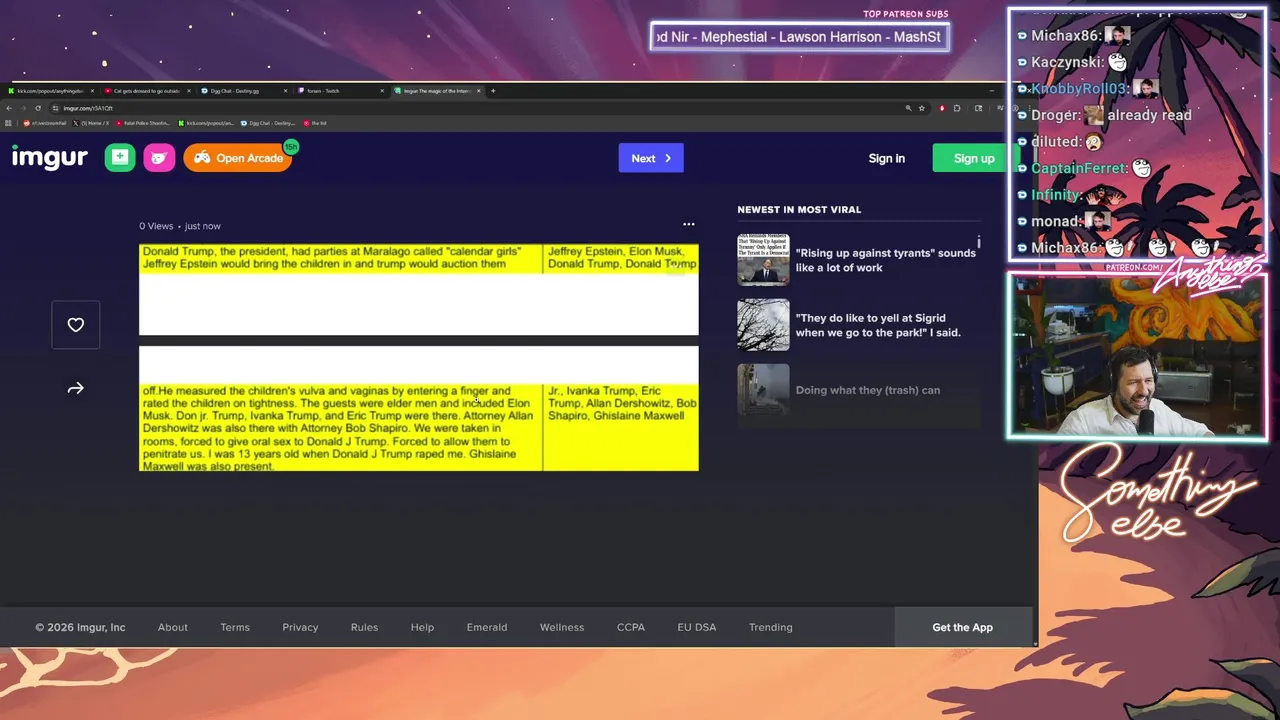Close the Imgur browser tab

pos(479,91)
